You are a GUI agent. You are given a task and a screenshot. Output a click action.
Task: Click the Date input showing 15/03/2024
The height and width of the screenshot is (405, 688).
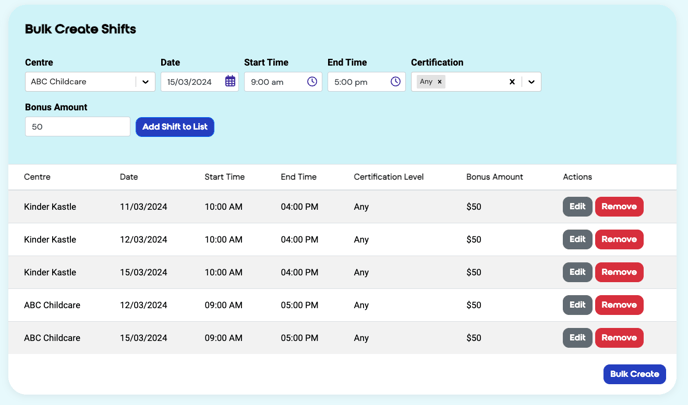pyautogui.click(x=190, y=82)
